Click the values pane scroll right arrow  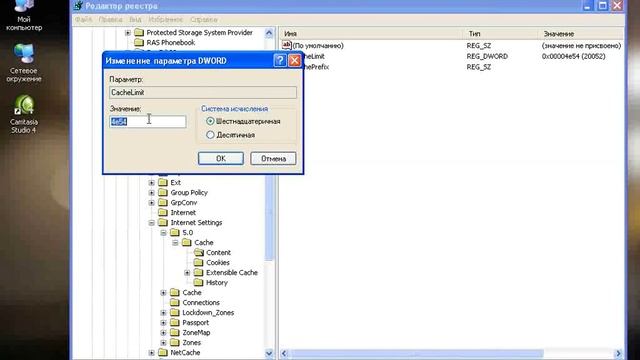tap(618, 353)
